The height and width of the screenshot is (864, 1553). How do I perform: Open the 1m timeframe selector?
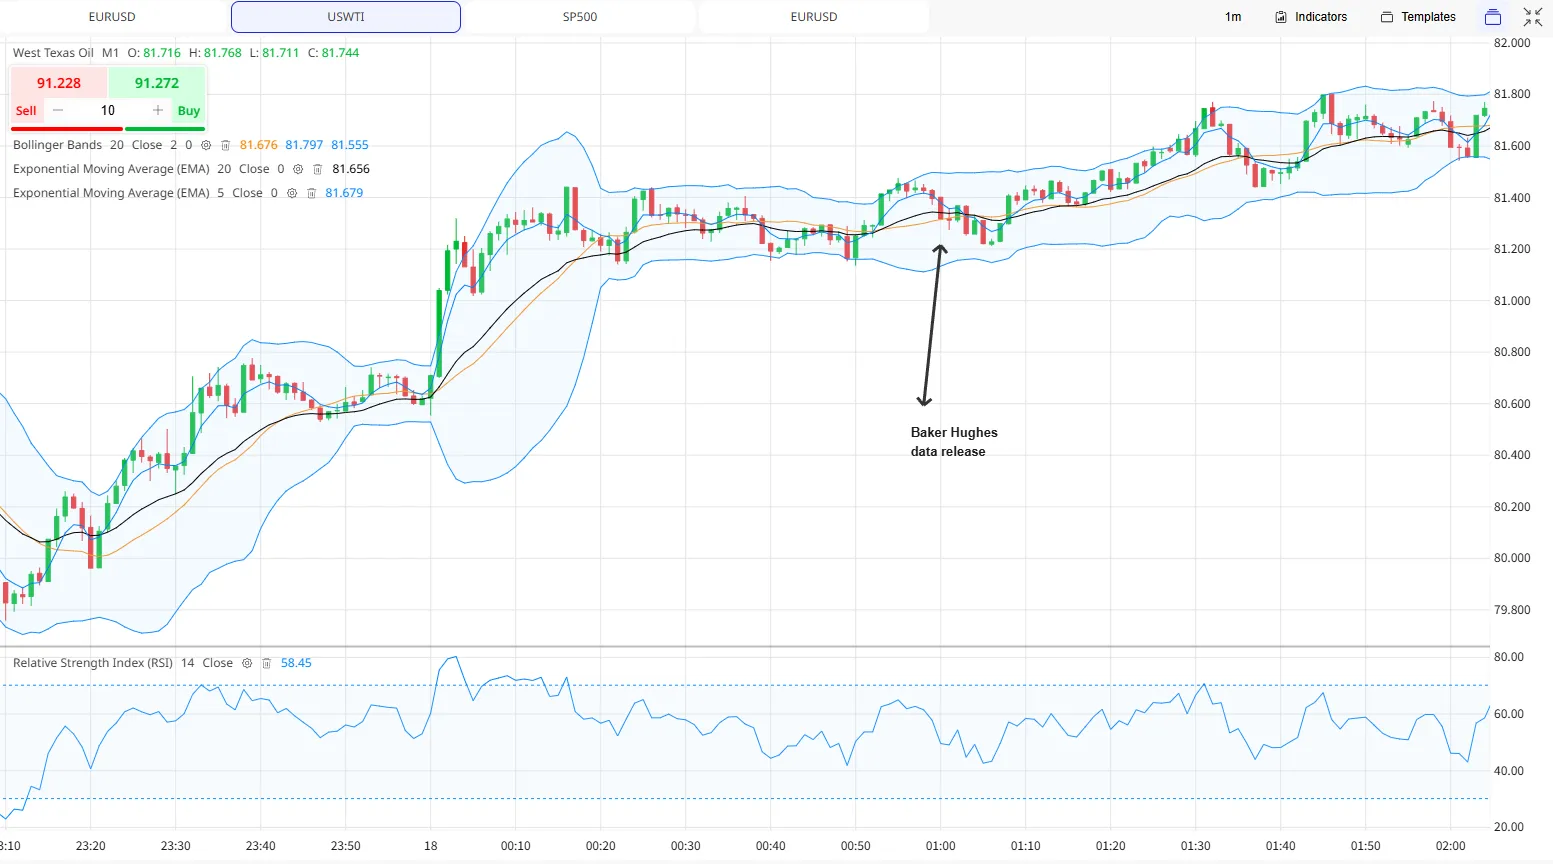coord(1233,17)
